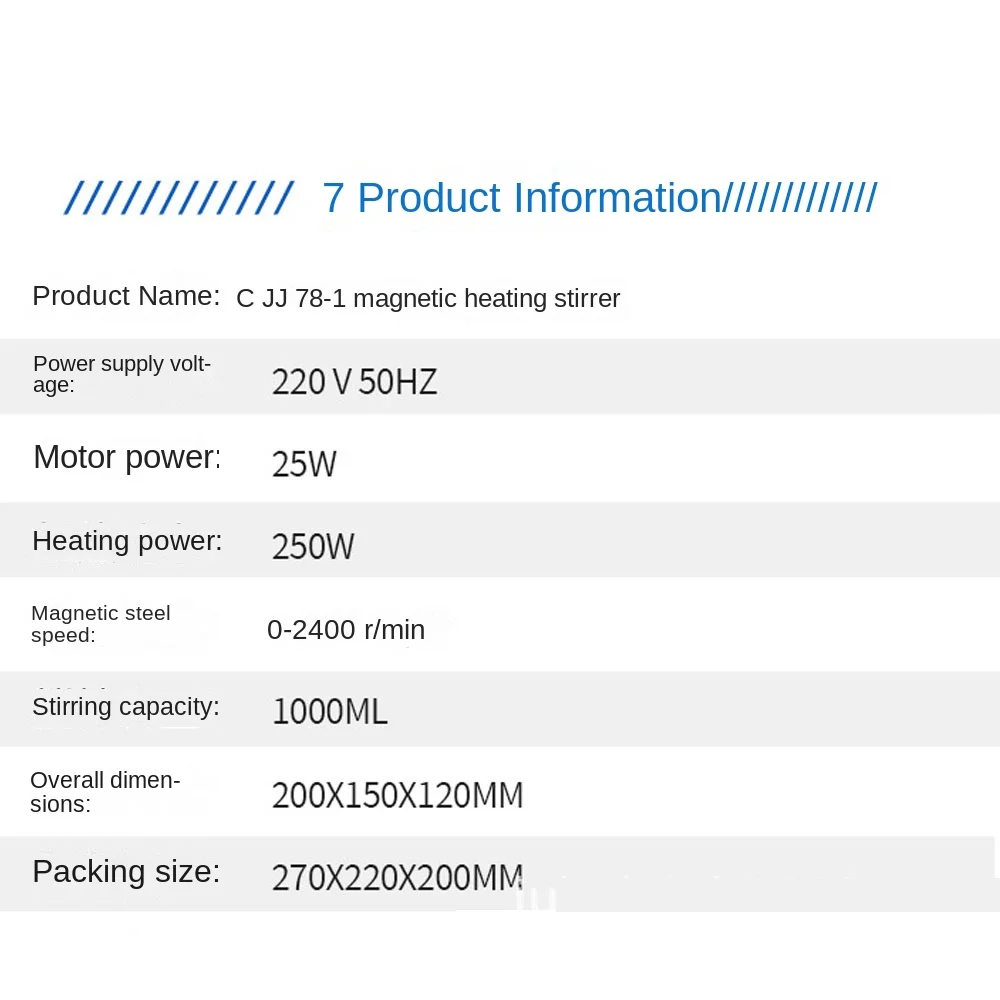Click the Motor power label

pyautogui.click(x=126, y=457)
